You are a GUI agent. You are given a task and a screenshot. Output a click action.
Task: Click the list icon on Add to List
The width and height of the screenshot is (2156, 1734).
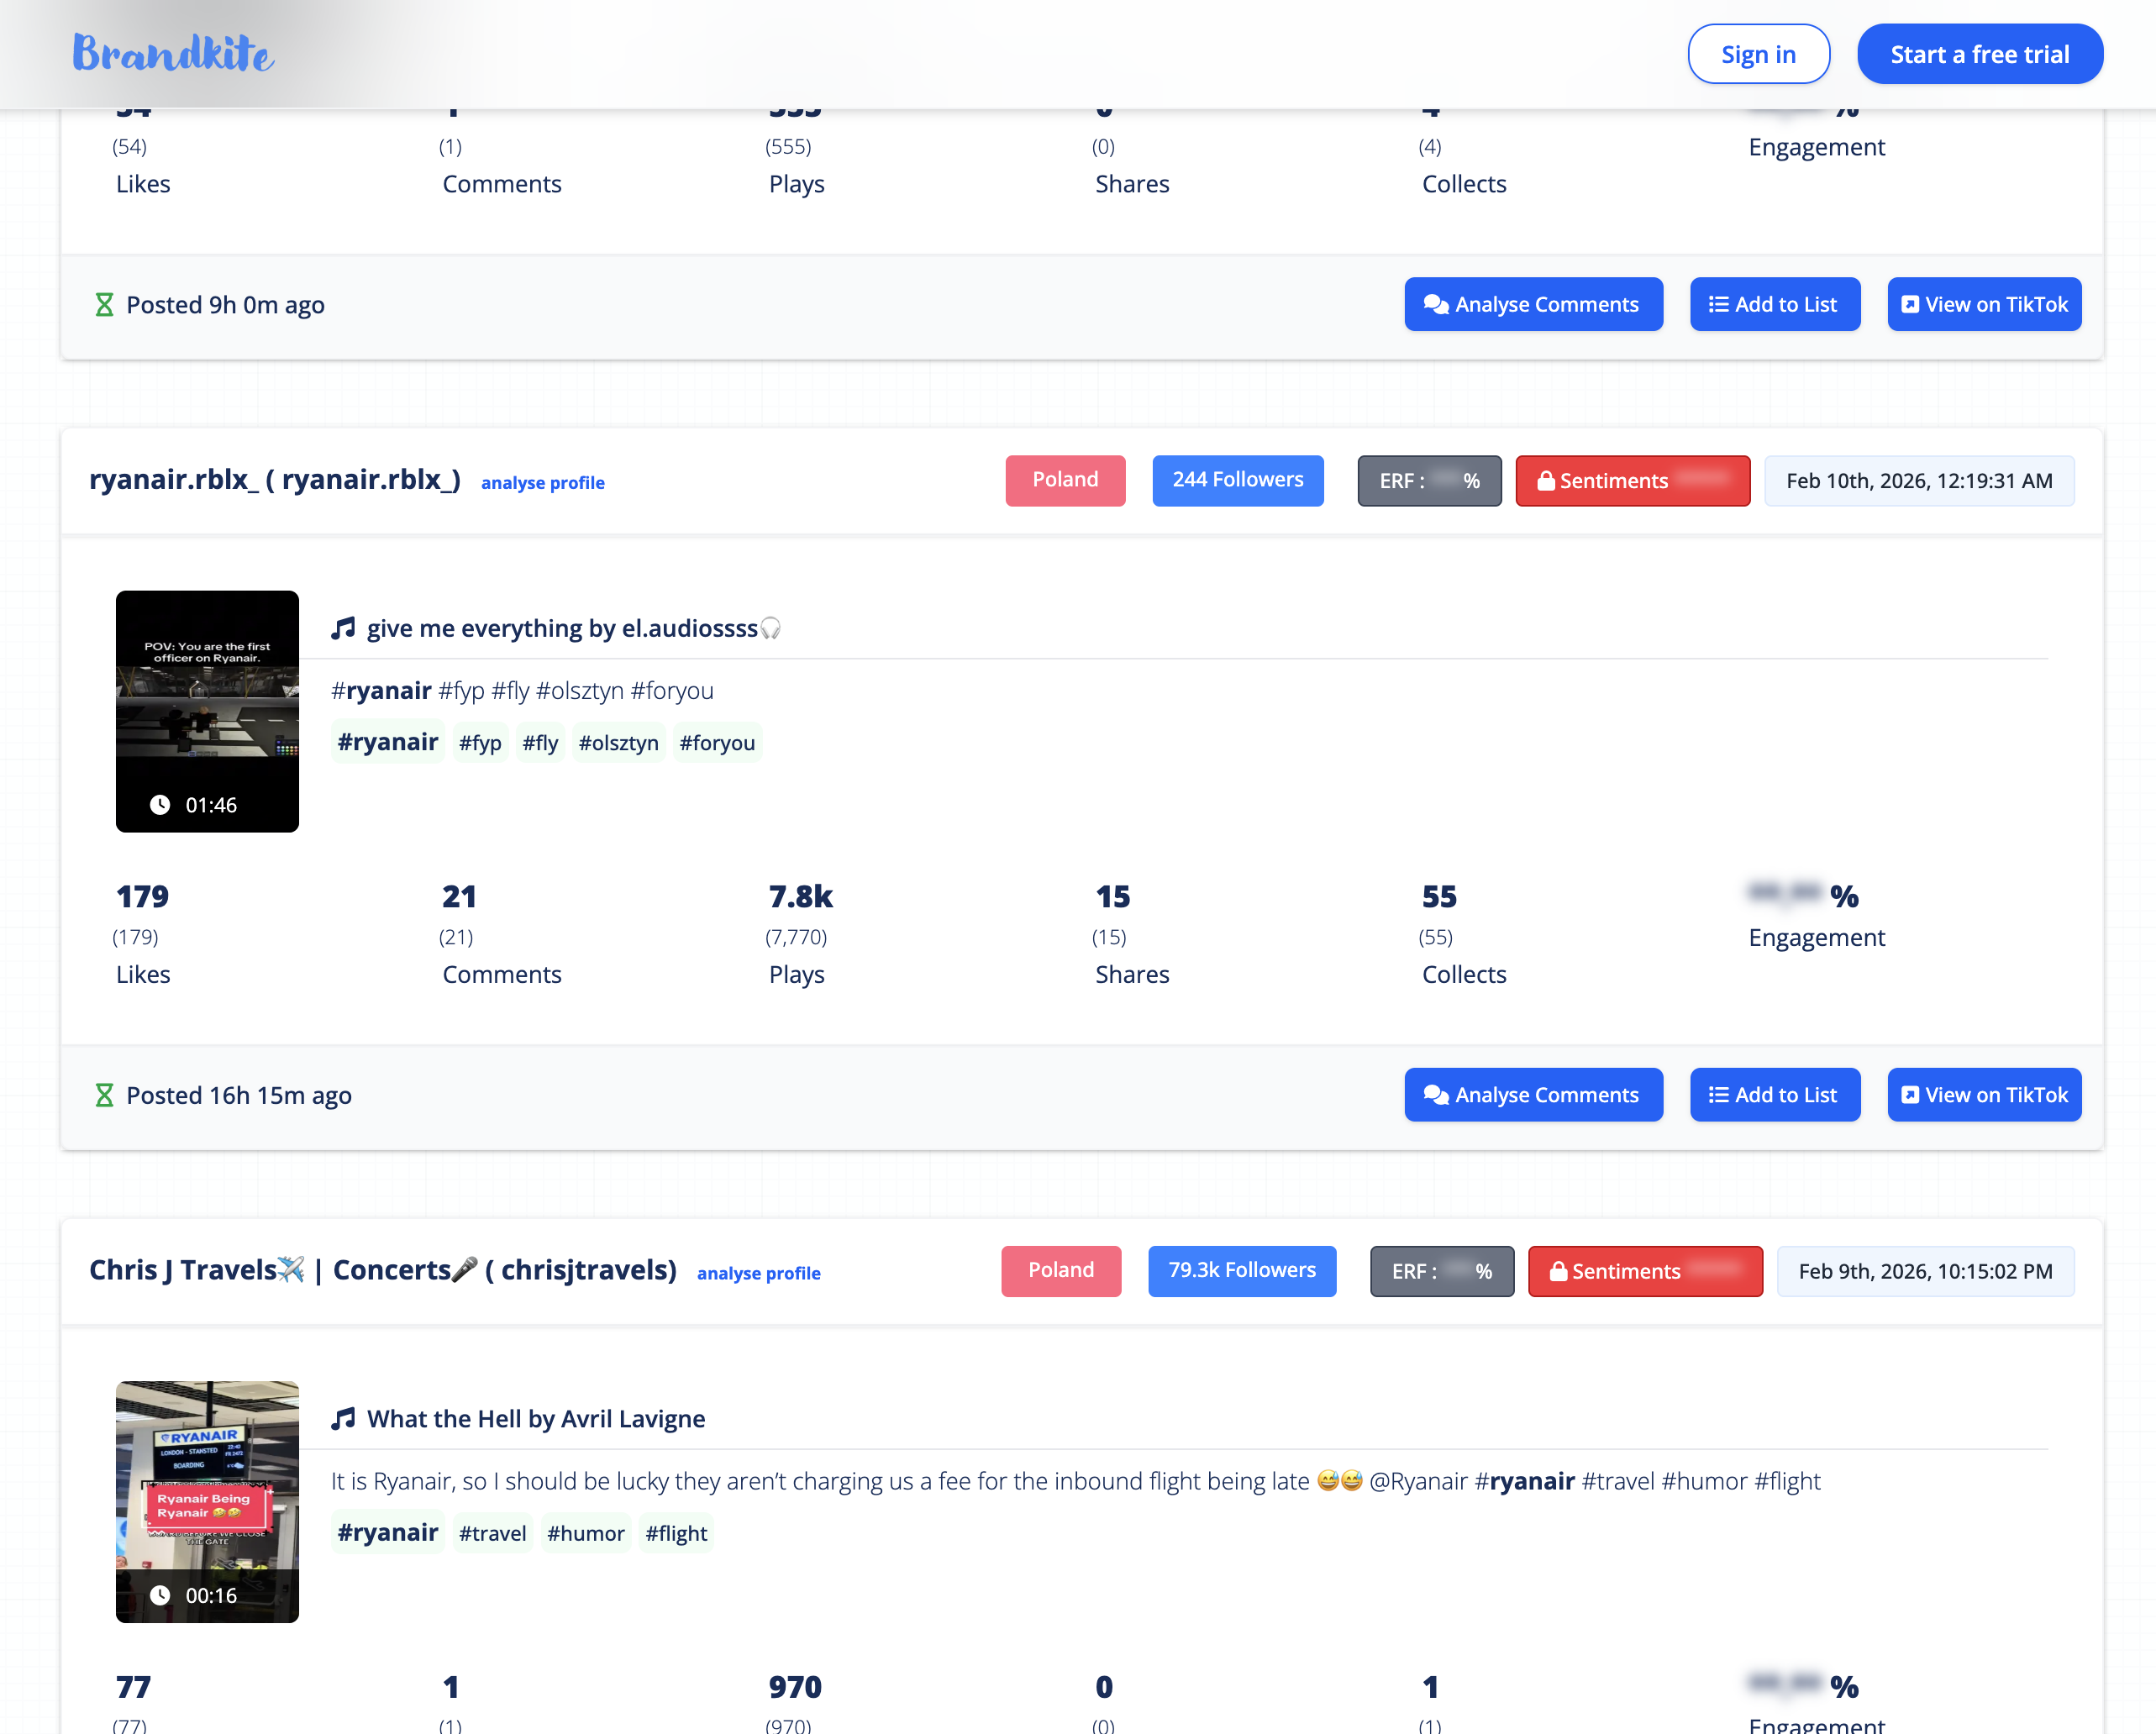point(1717,1095)
